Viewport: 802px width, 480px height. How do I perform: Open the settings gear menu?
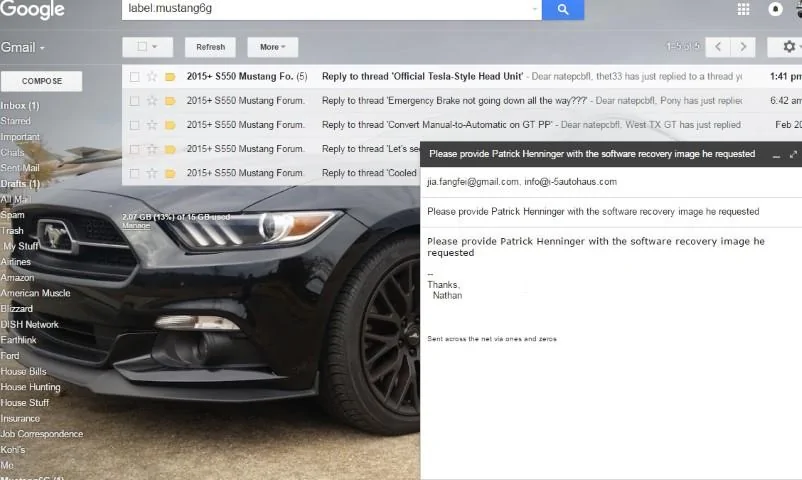(x=789, y=47)
